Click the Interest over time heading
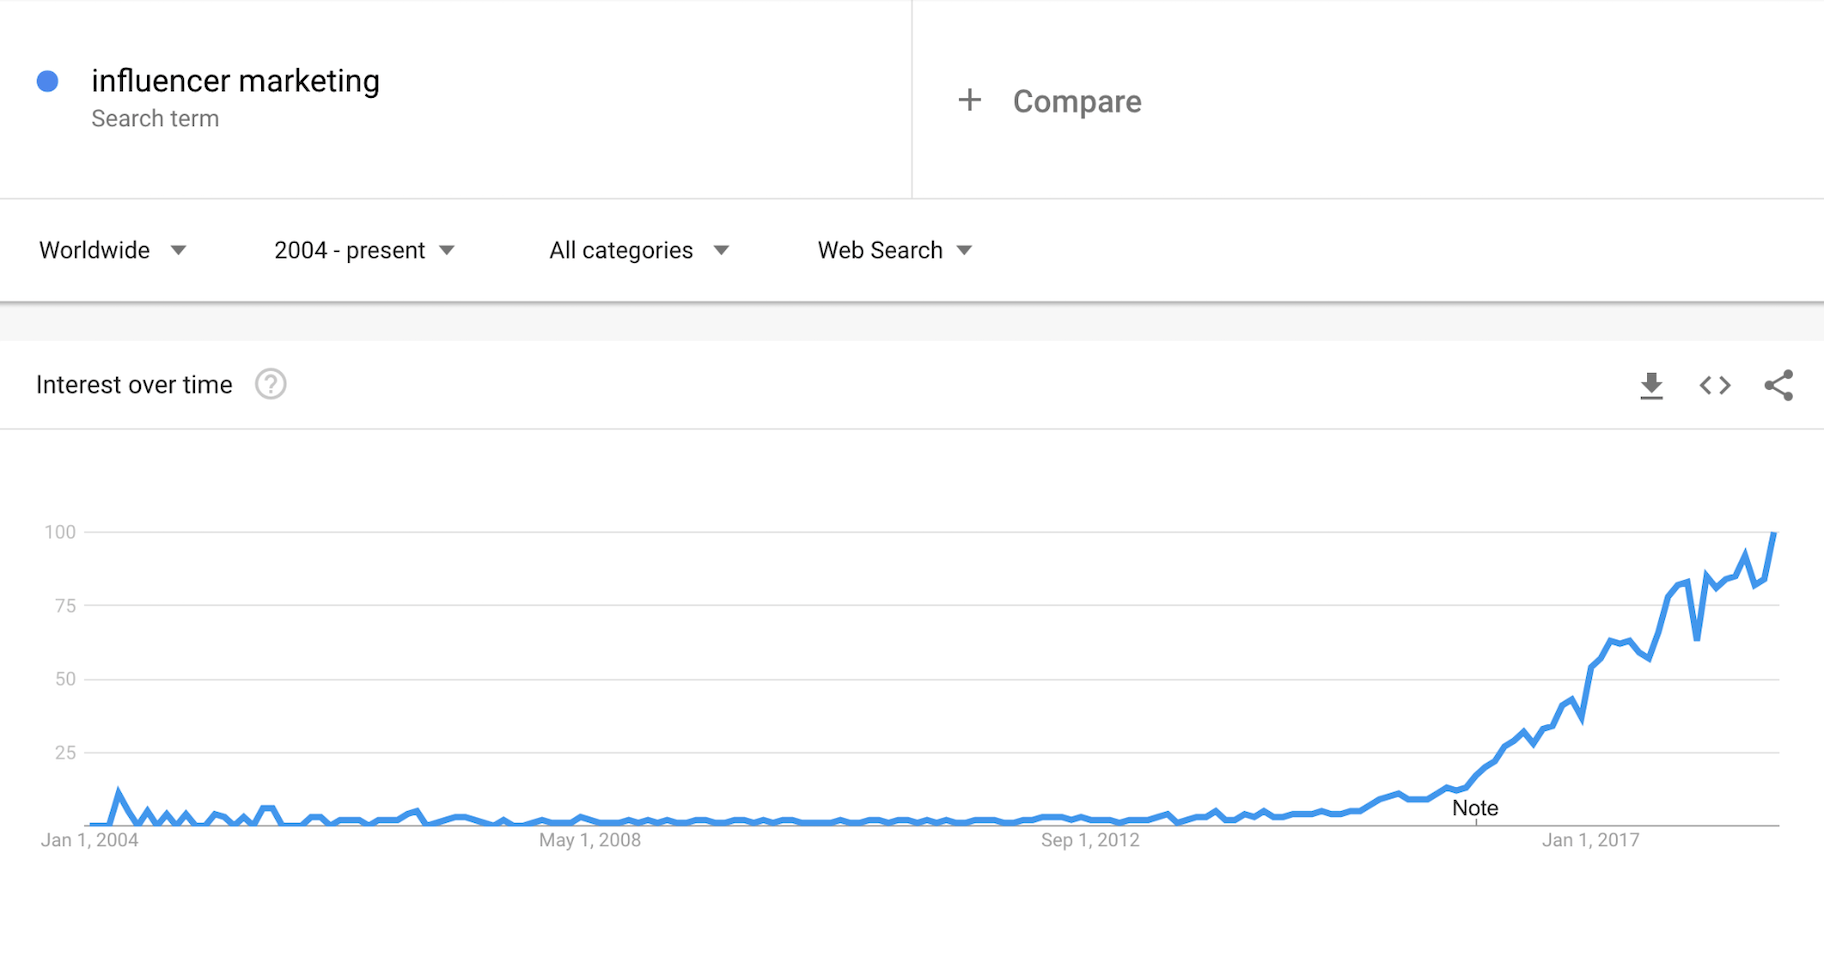The width and height of the screenshot is (1824, 964). pyautogui.click(x=134, y=384)
